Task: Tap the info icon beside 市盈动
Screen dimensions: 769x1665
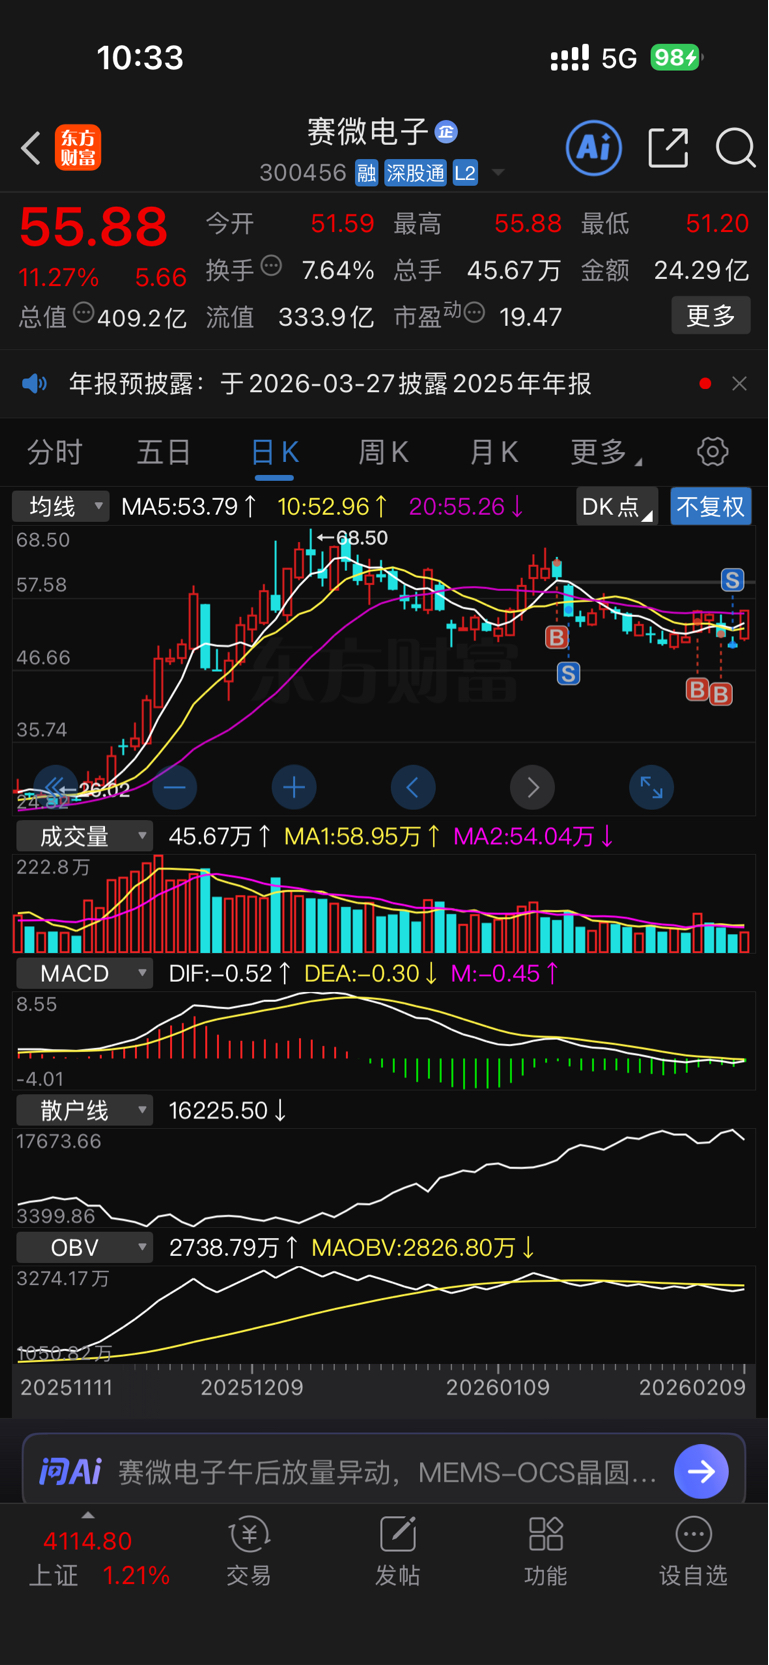Action: (475, 313)
